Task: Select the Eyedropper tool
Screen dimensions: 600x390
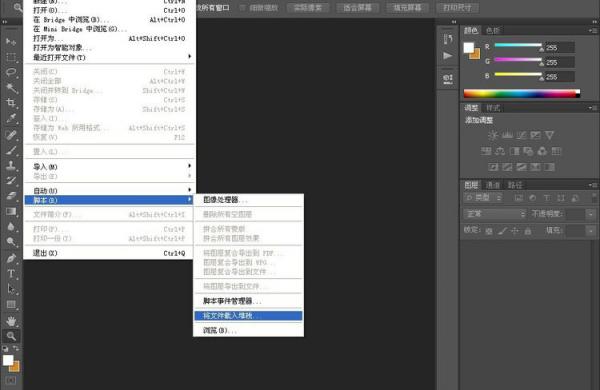Action: pyautogui.click(x=11, y=118)
